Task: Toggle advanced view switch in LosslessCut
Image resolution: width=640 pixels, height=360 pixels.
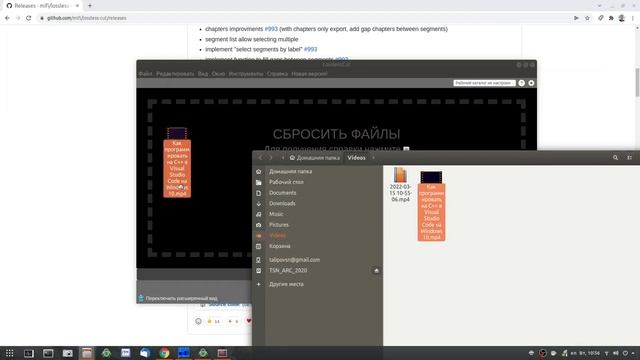Action: point(141,298)
